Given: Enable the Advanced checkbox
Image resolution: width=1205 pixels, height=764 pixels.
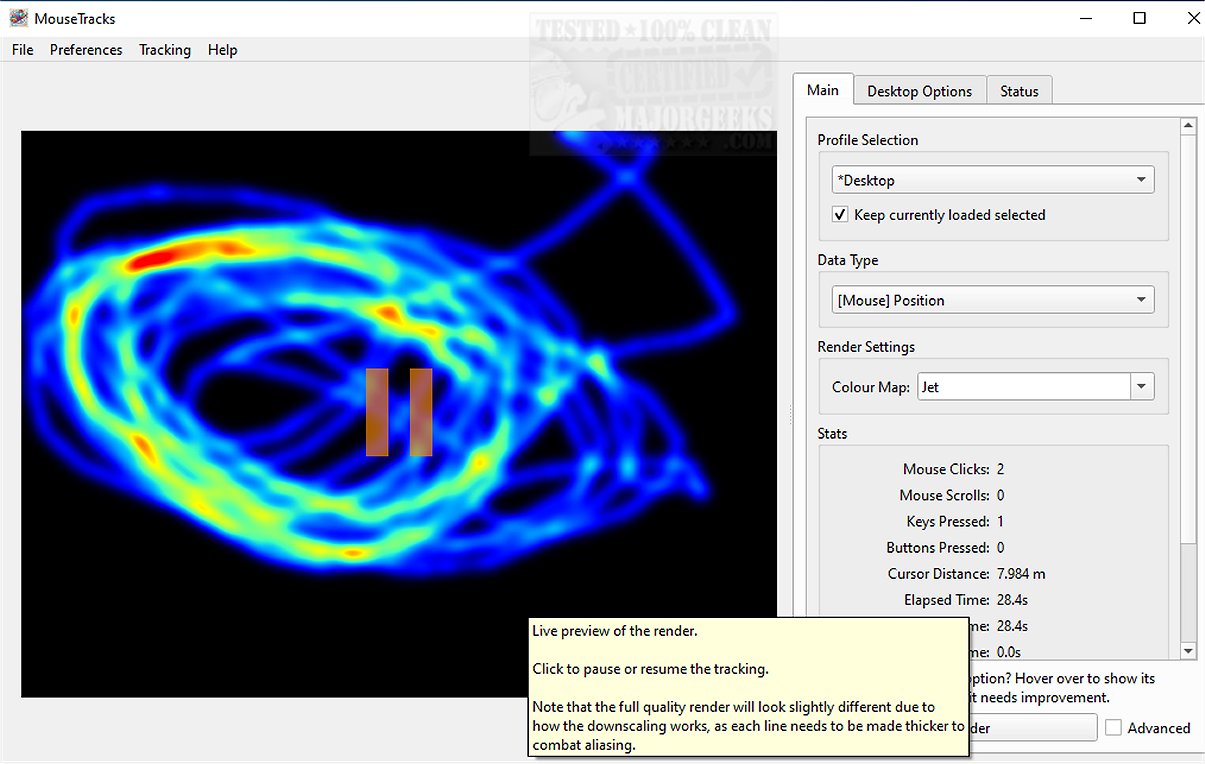Looking at the screenshot, I should point(1114,728).
